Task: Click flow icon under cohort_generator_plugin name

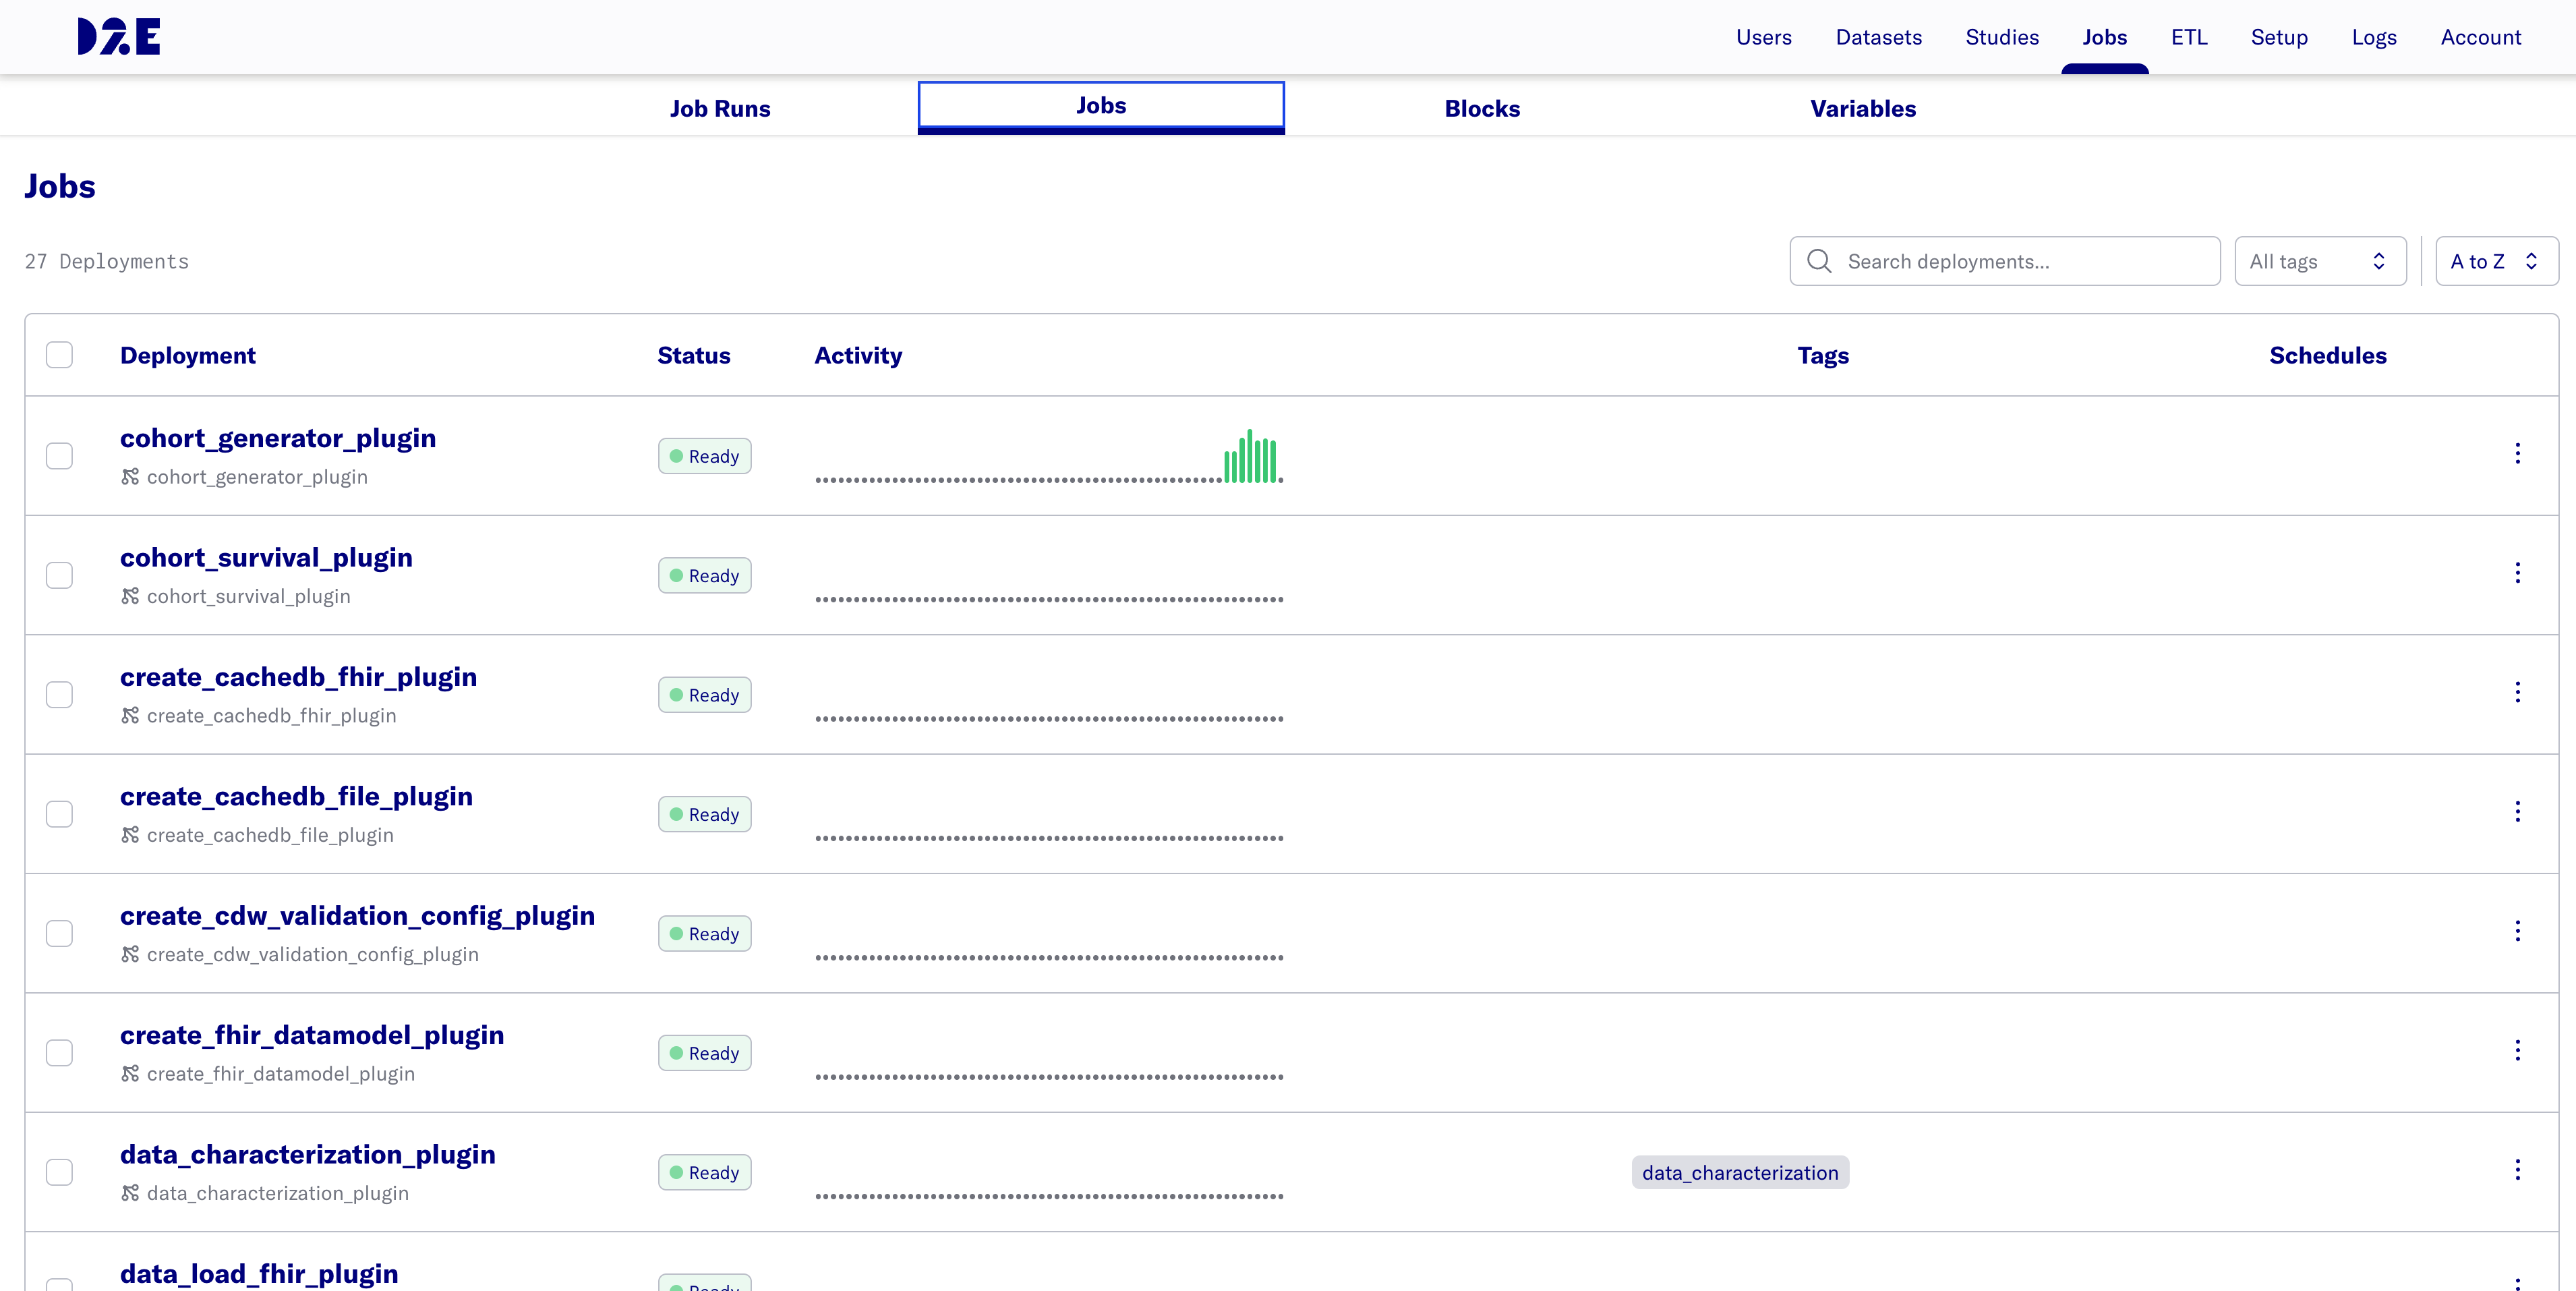Action: (130, 477)
